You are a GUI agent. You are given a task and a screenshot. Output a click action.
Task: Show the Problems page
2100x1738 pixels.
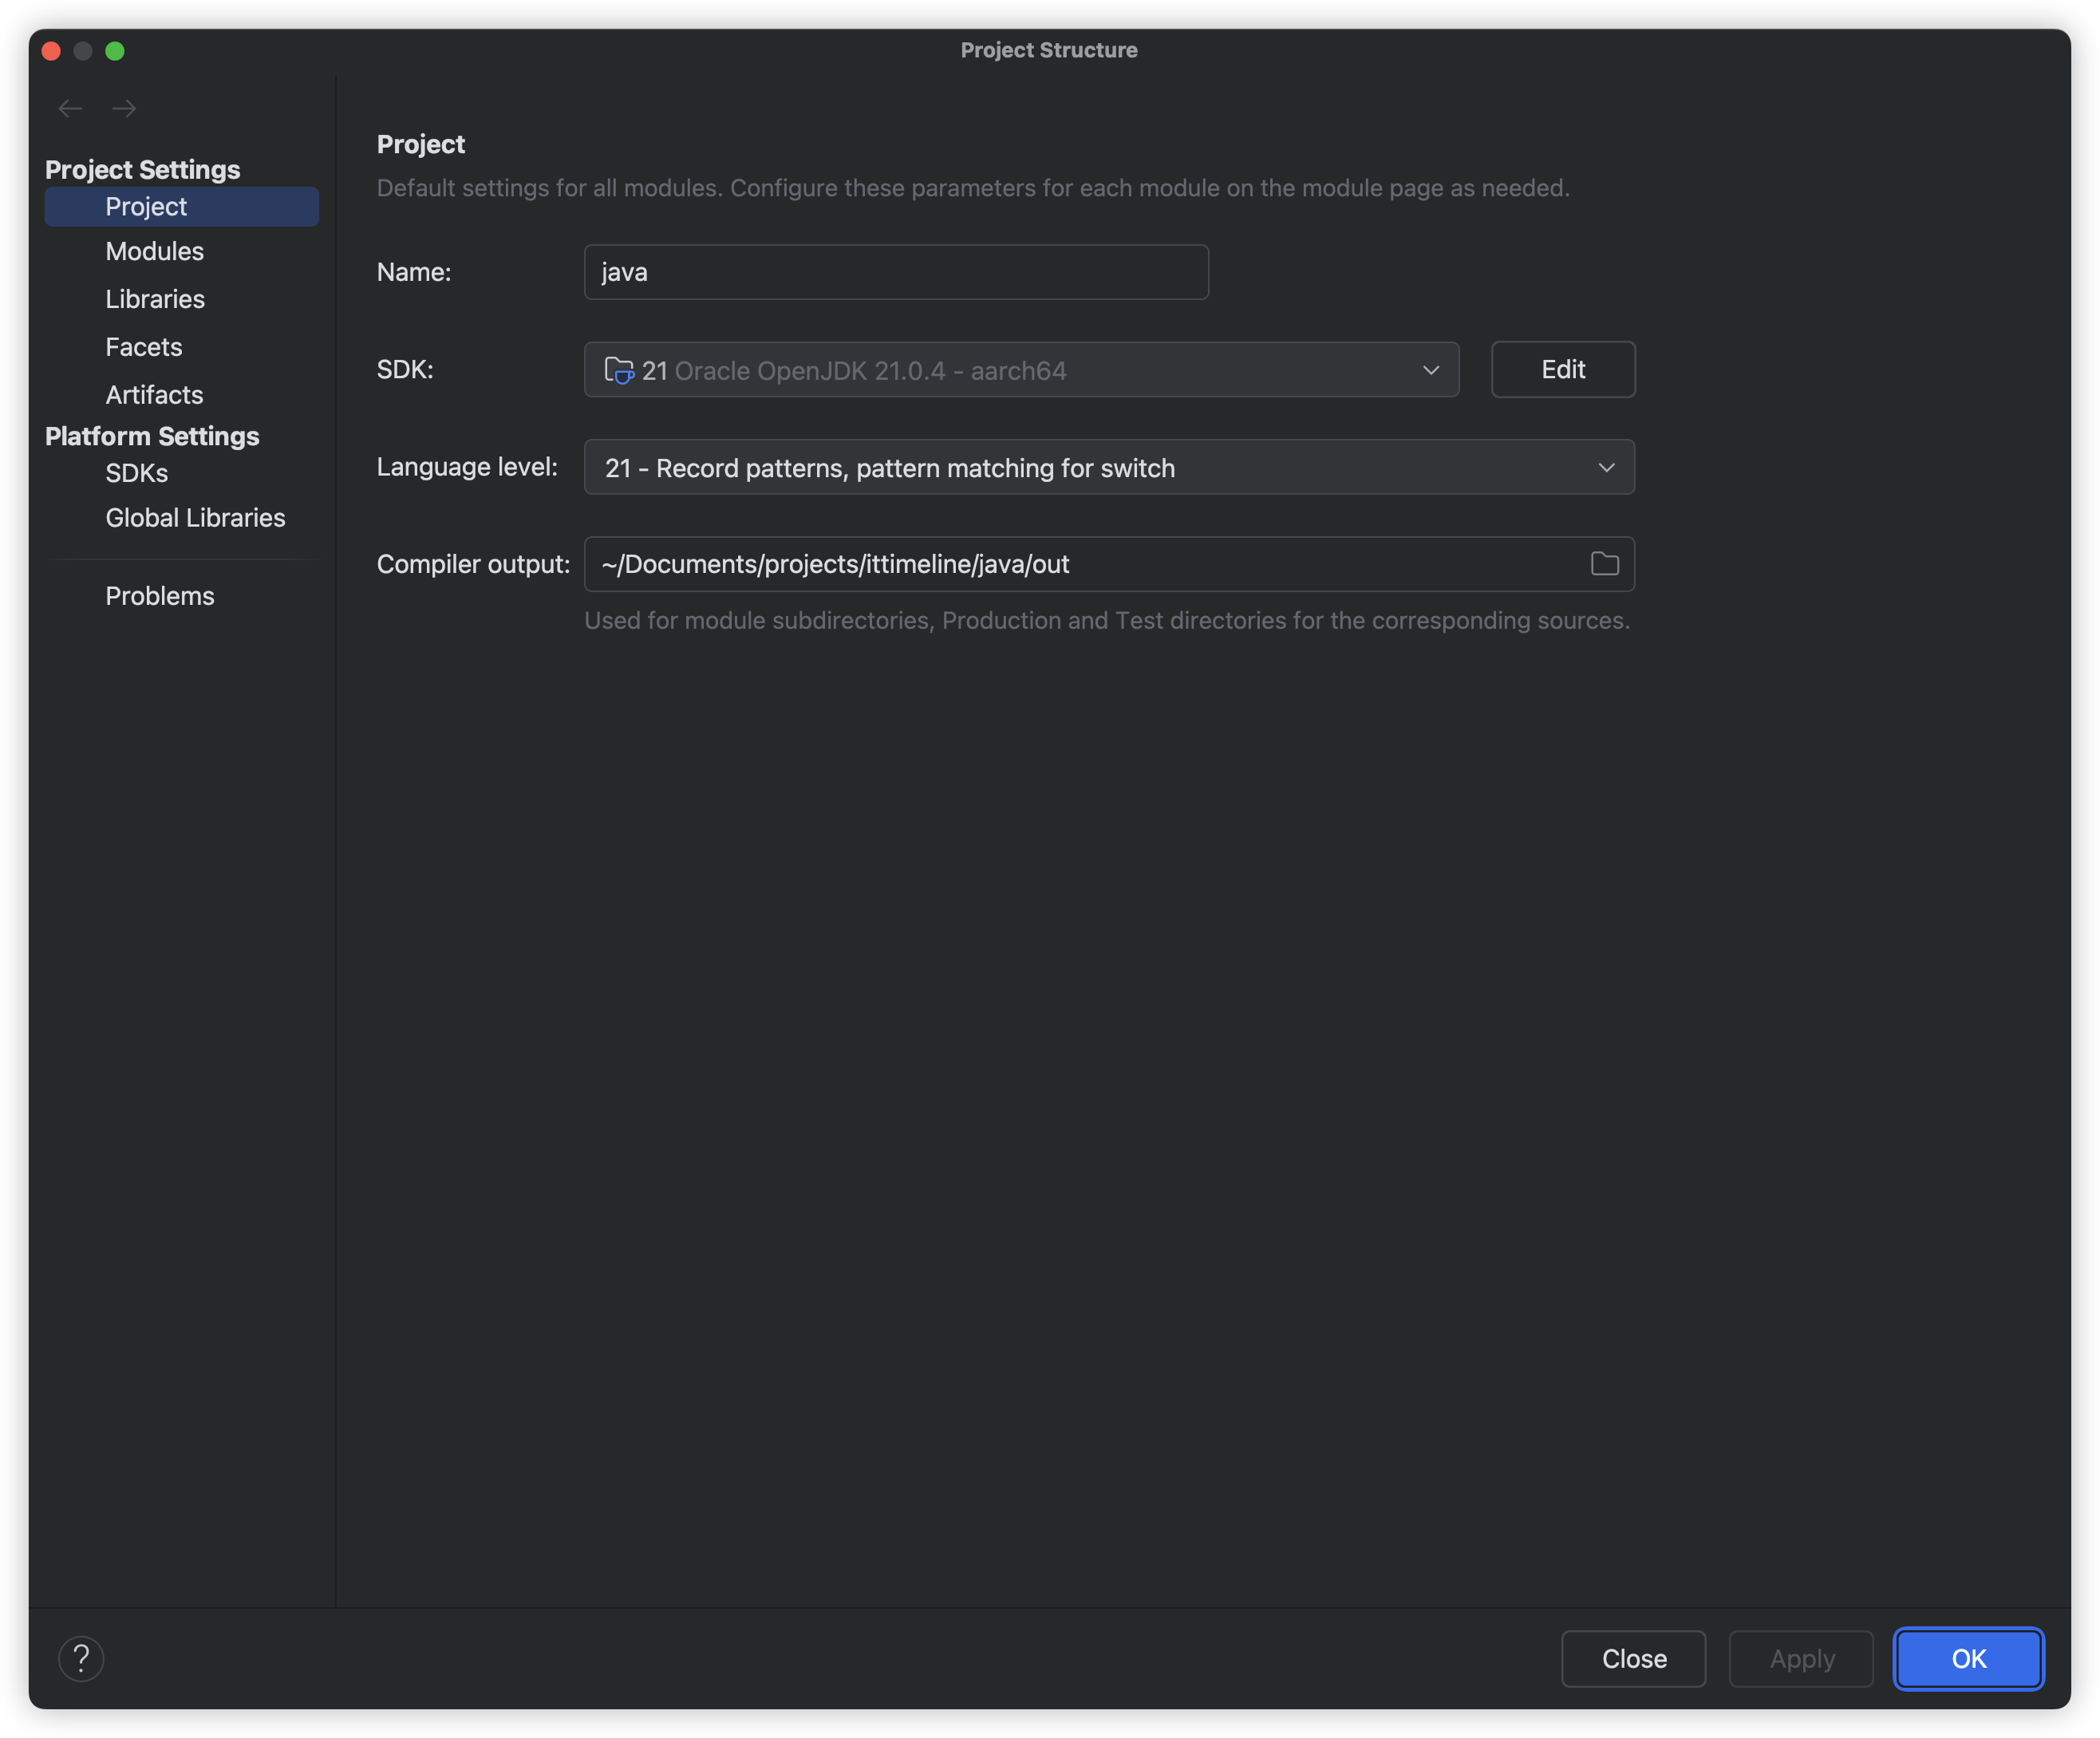pos(160,596)
